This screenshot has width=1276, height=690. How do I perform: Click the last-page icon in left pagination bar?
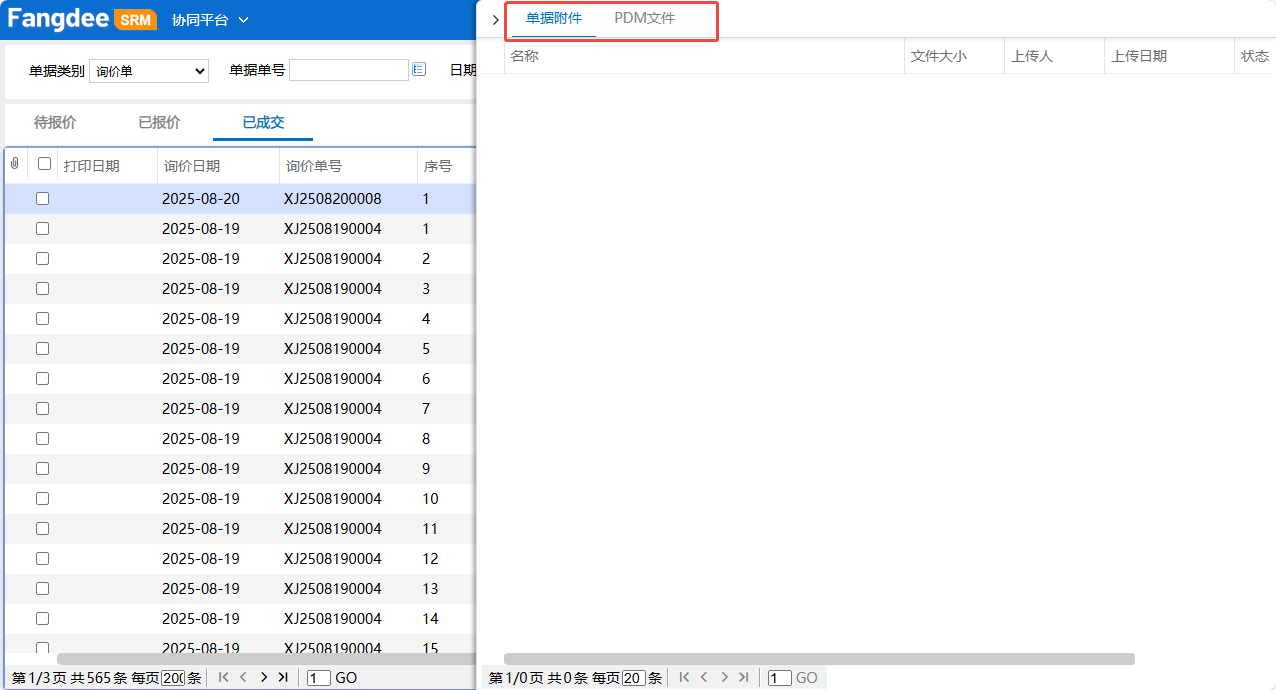point(284,677)
